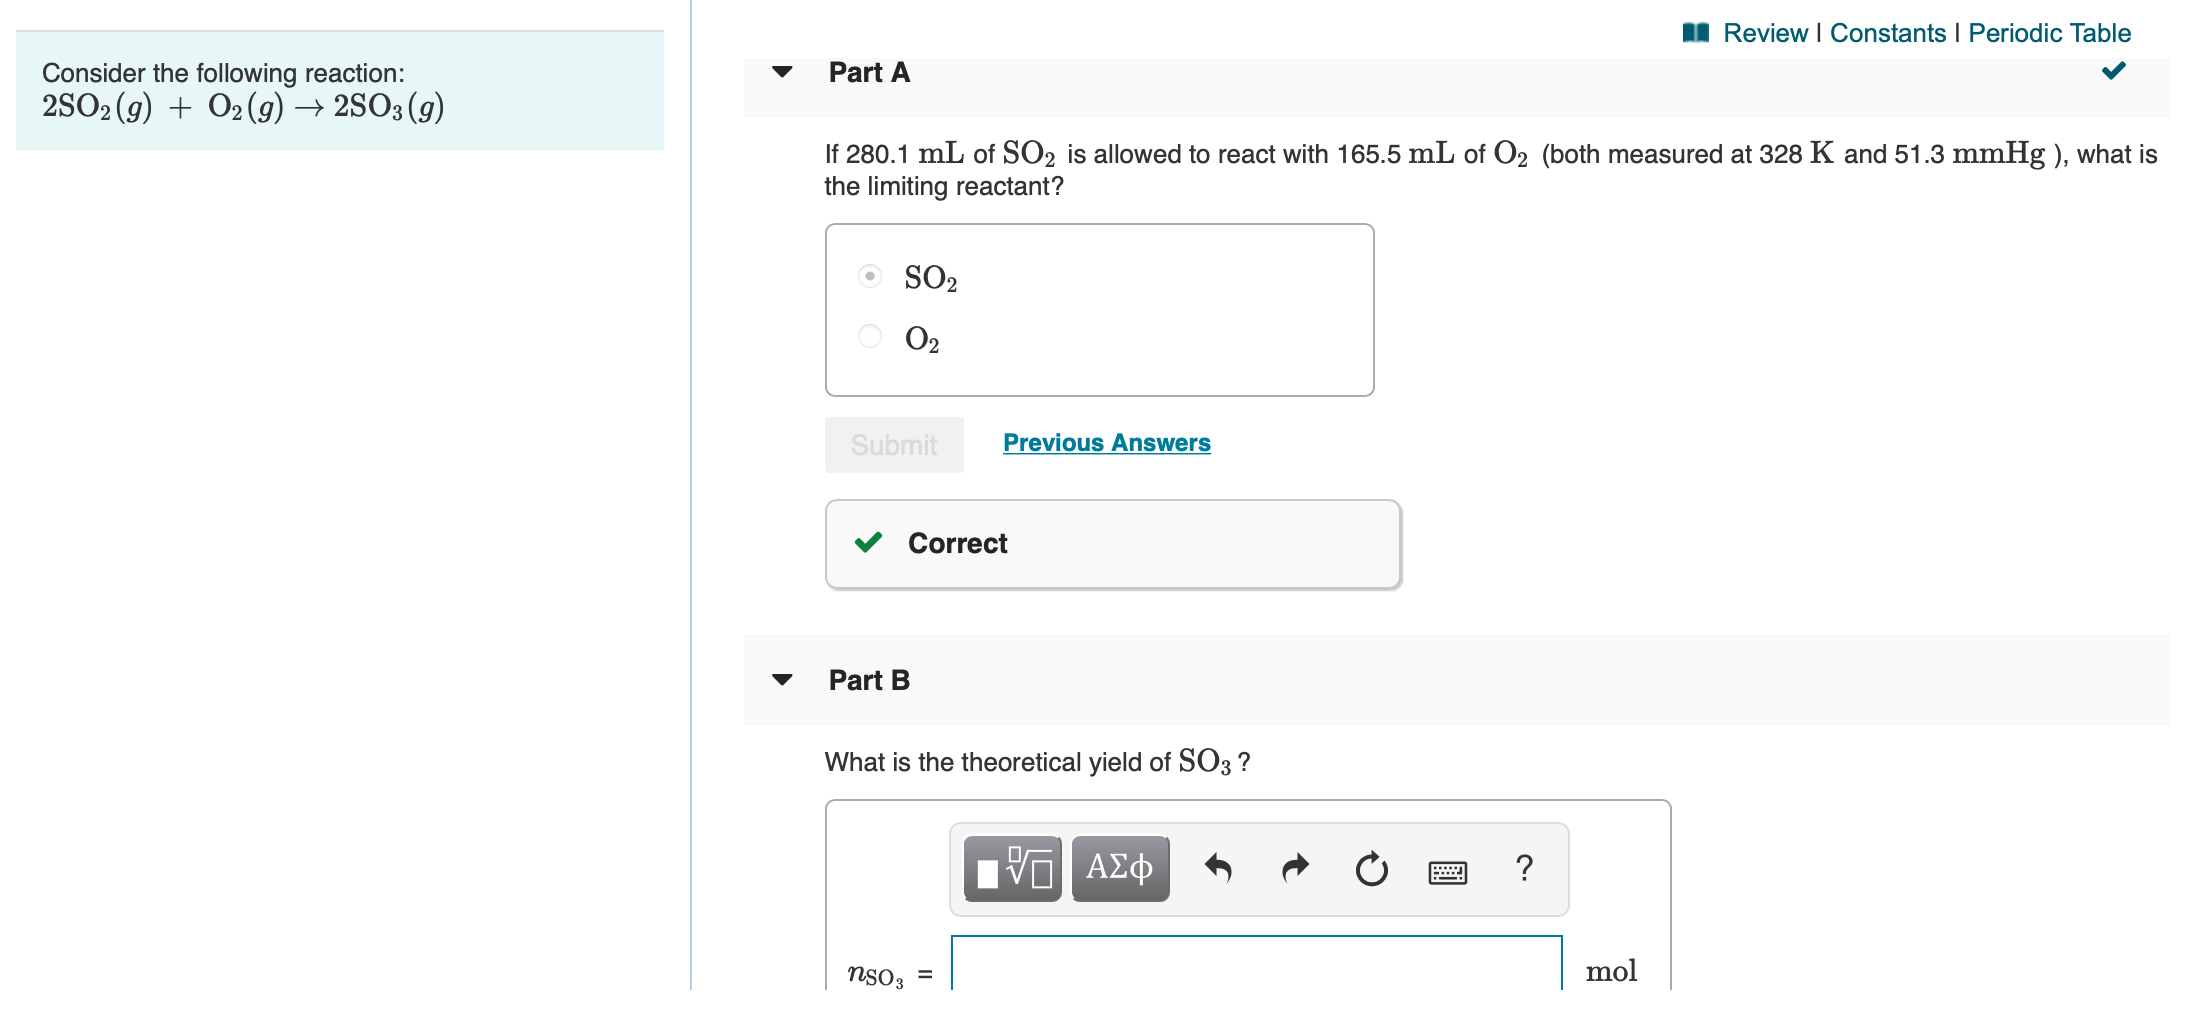Click the Previous Answers link
The height and width of the screenshot is (1012, 2208).
click(1107, 443)
